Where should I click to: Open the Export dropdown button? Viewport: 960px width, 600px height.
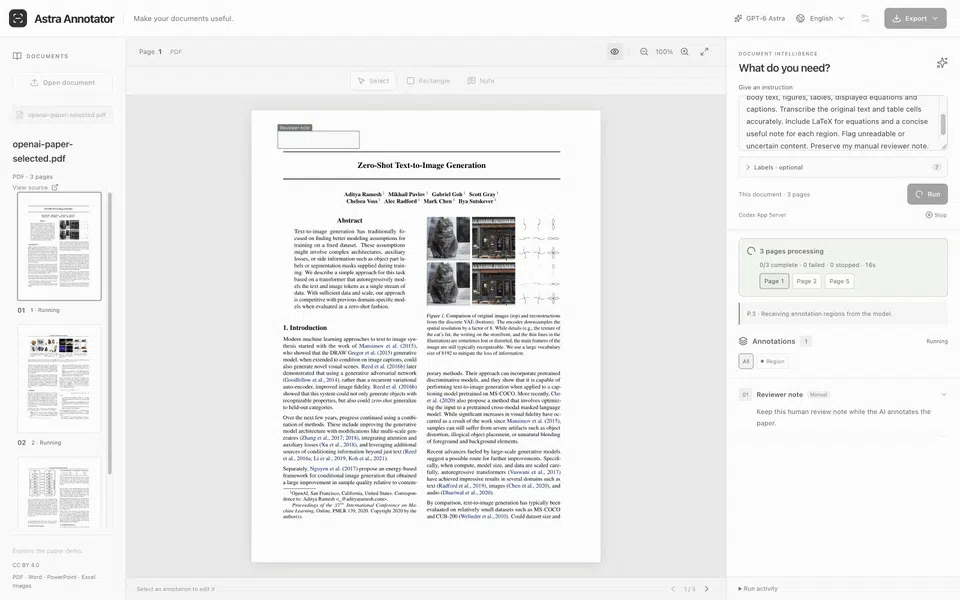coord(915,18)
